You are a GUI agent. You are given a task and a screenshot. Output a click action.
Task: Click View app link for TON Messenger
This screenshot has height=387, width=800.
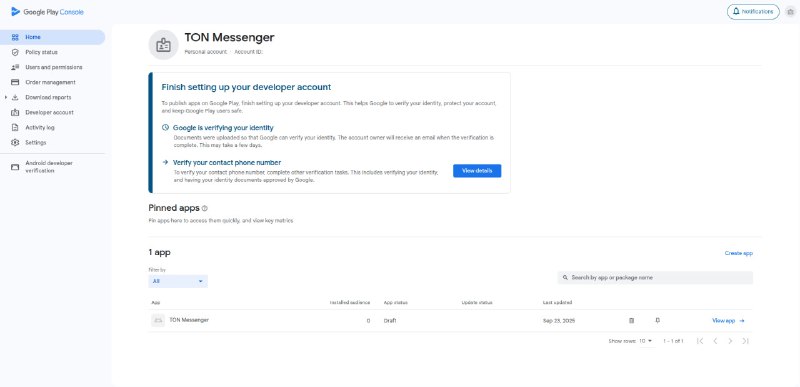pos(728,321)
